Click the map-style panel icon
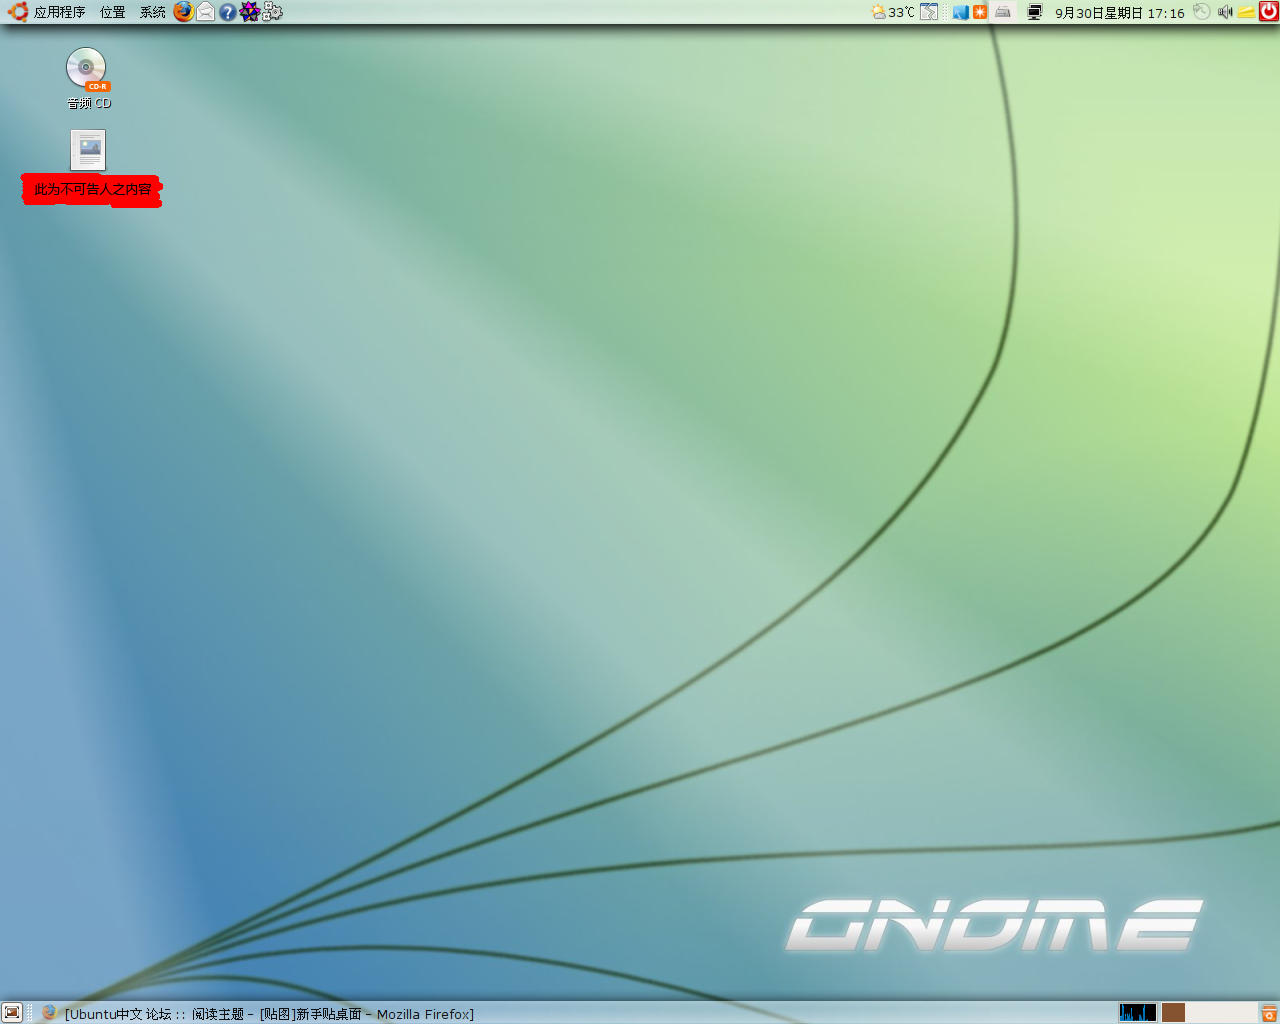 [929, 12]
